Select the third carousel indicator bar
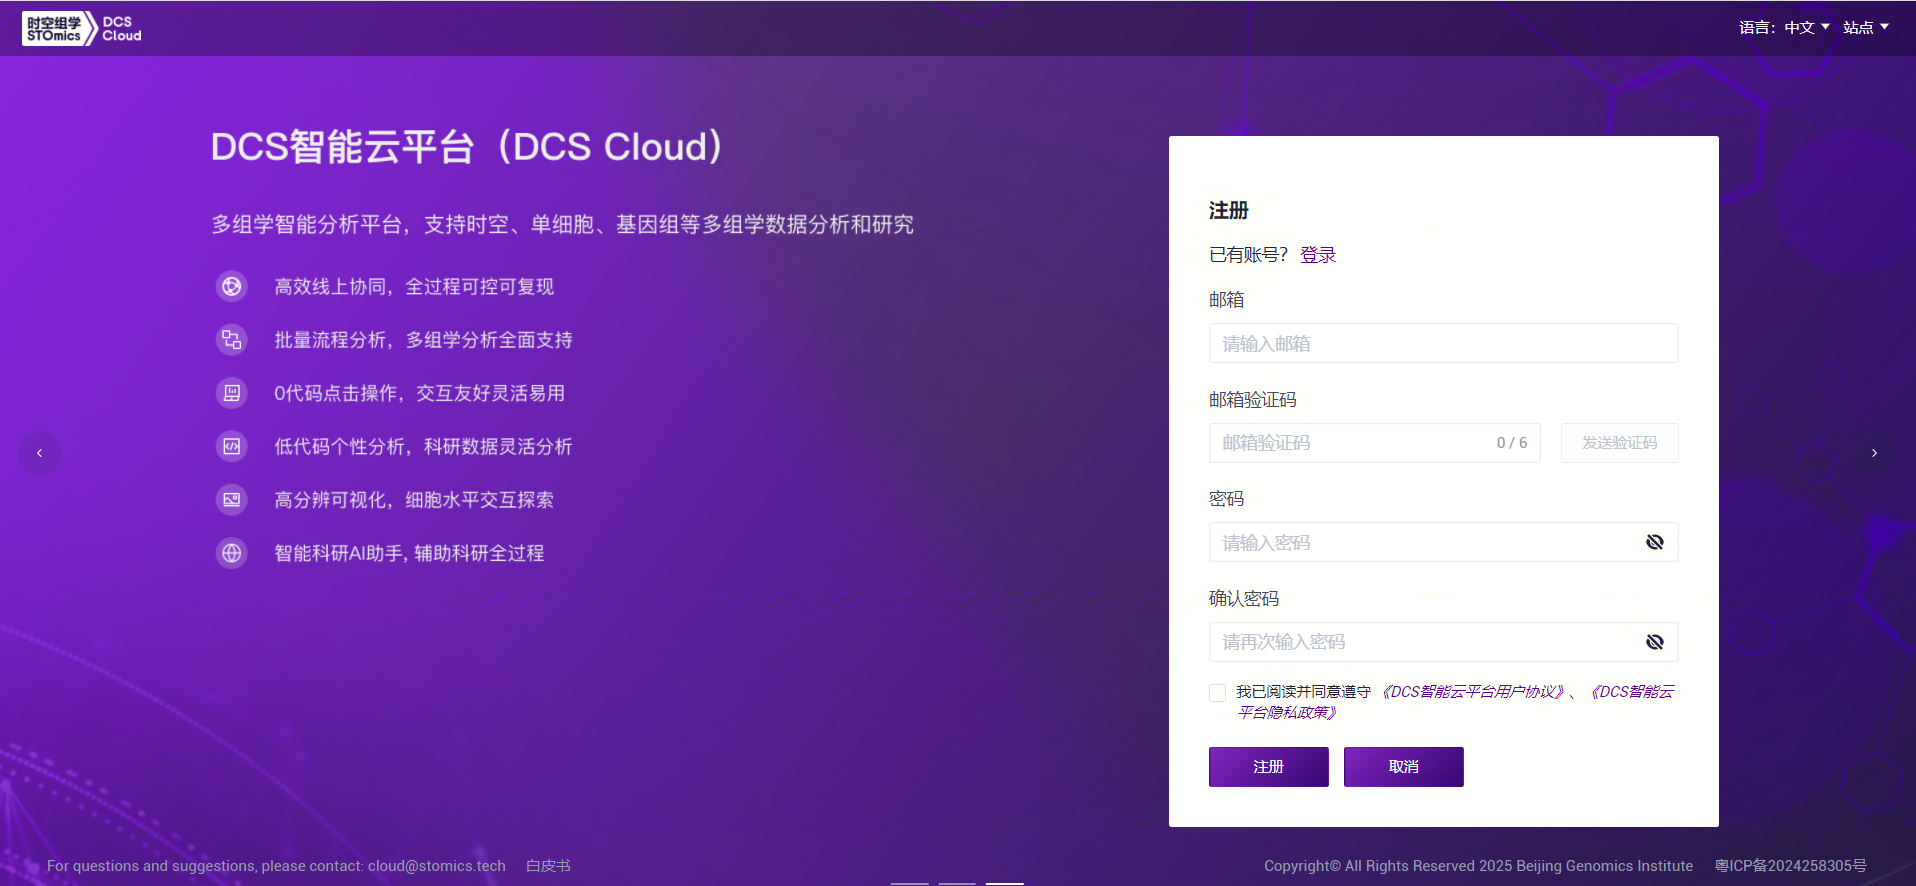This screenshot has width=1916, height=886. pyautogui.click(x=1005, y=883)
